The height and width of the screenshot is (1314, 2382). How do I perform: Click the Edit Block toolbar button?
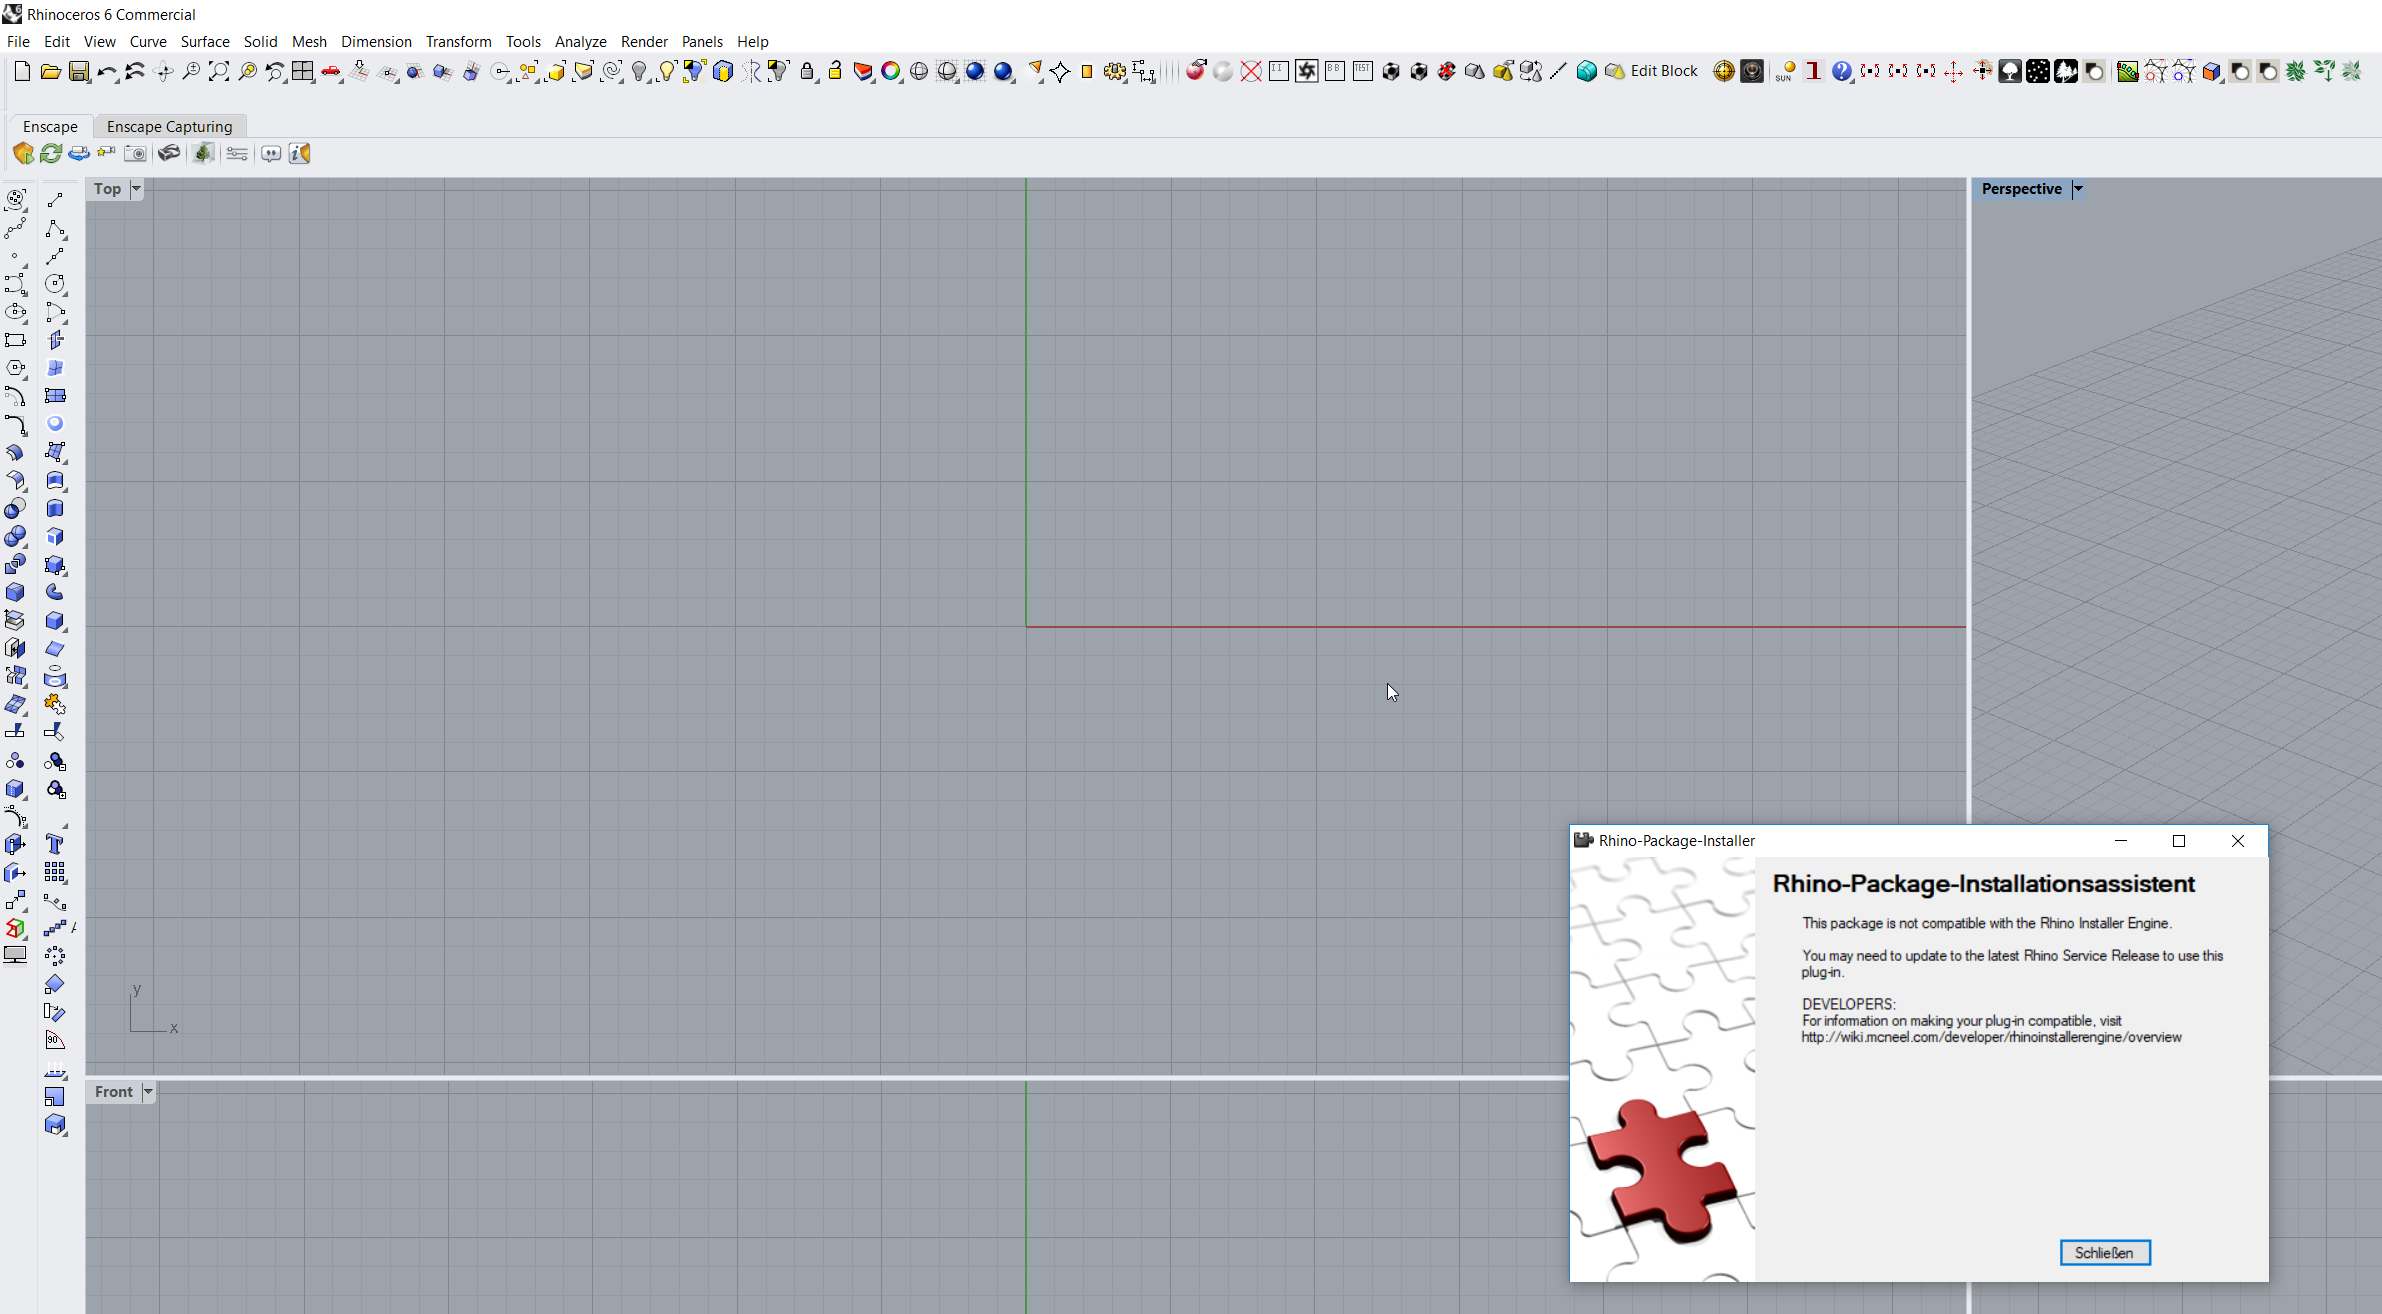(x=1664, y=71)
